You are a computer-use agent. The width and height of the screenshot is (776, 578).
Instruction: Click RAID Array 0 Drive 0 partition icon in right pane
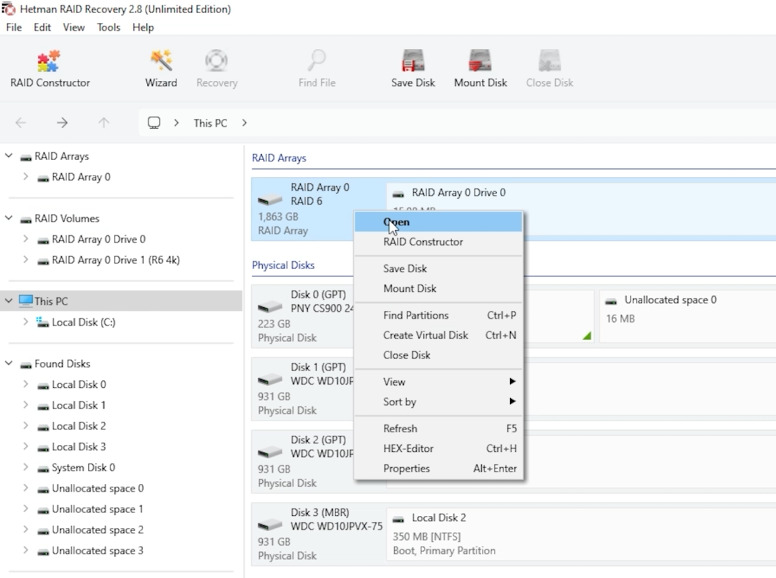point(398,193)
